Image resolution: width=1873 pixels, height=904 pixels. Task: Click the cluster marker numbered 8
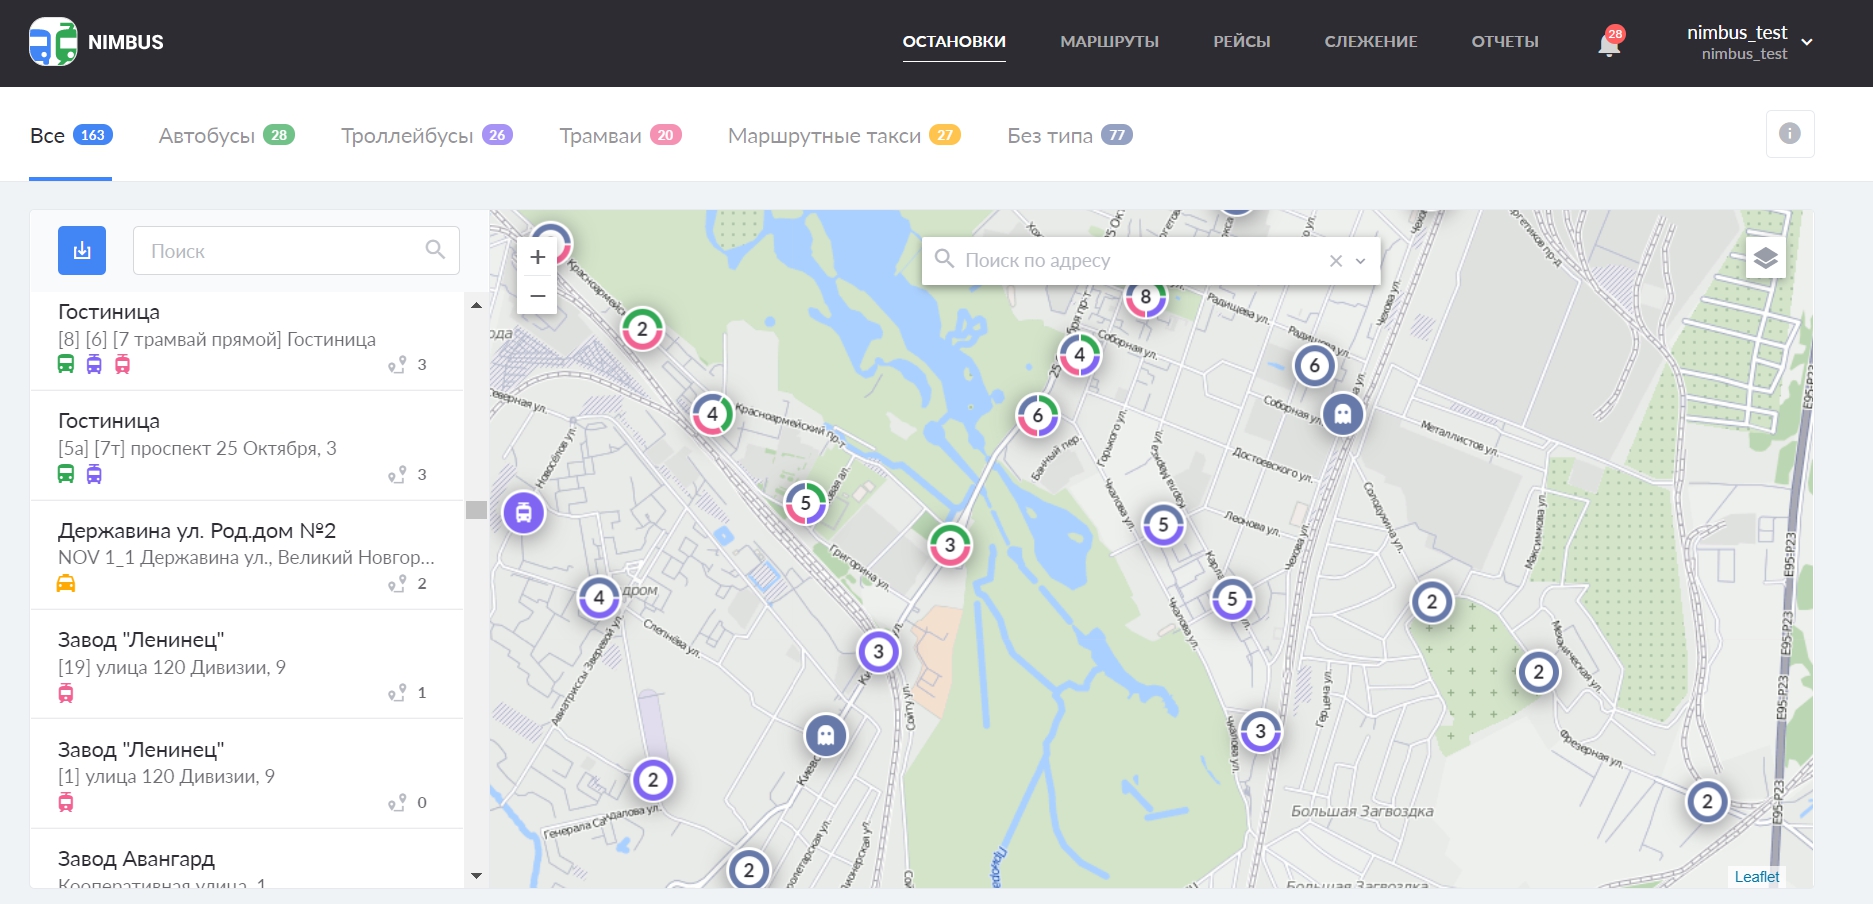pos(1145,297)
